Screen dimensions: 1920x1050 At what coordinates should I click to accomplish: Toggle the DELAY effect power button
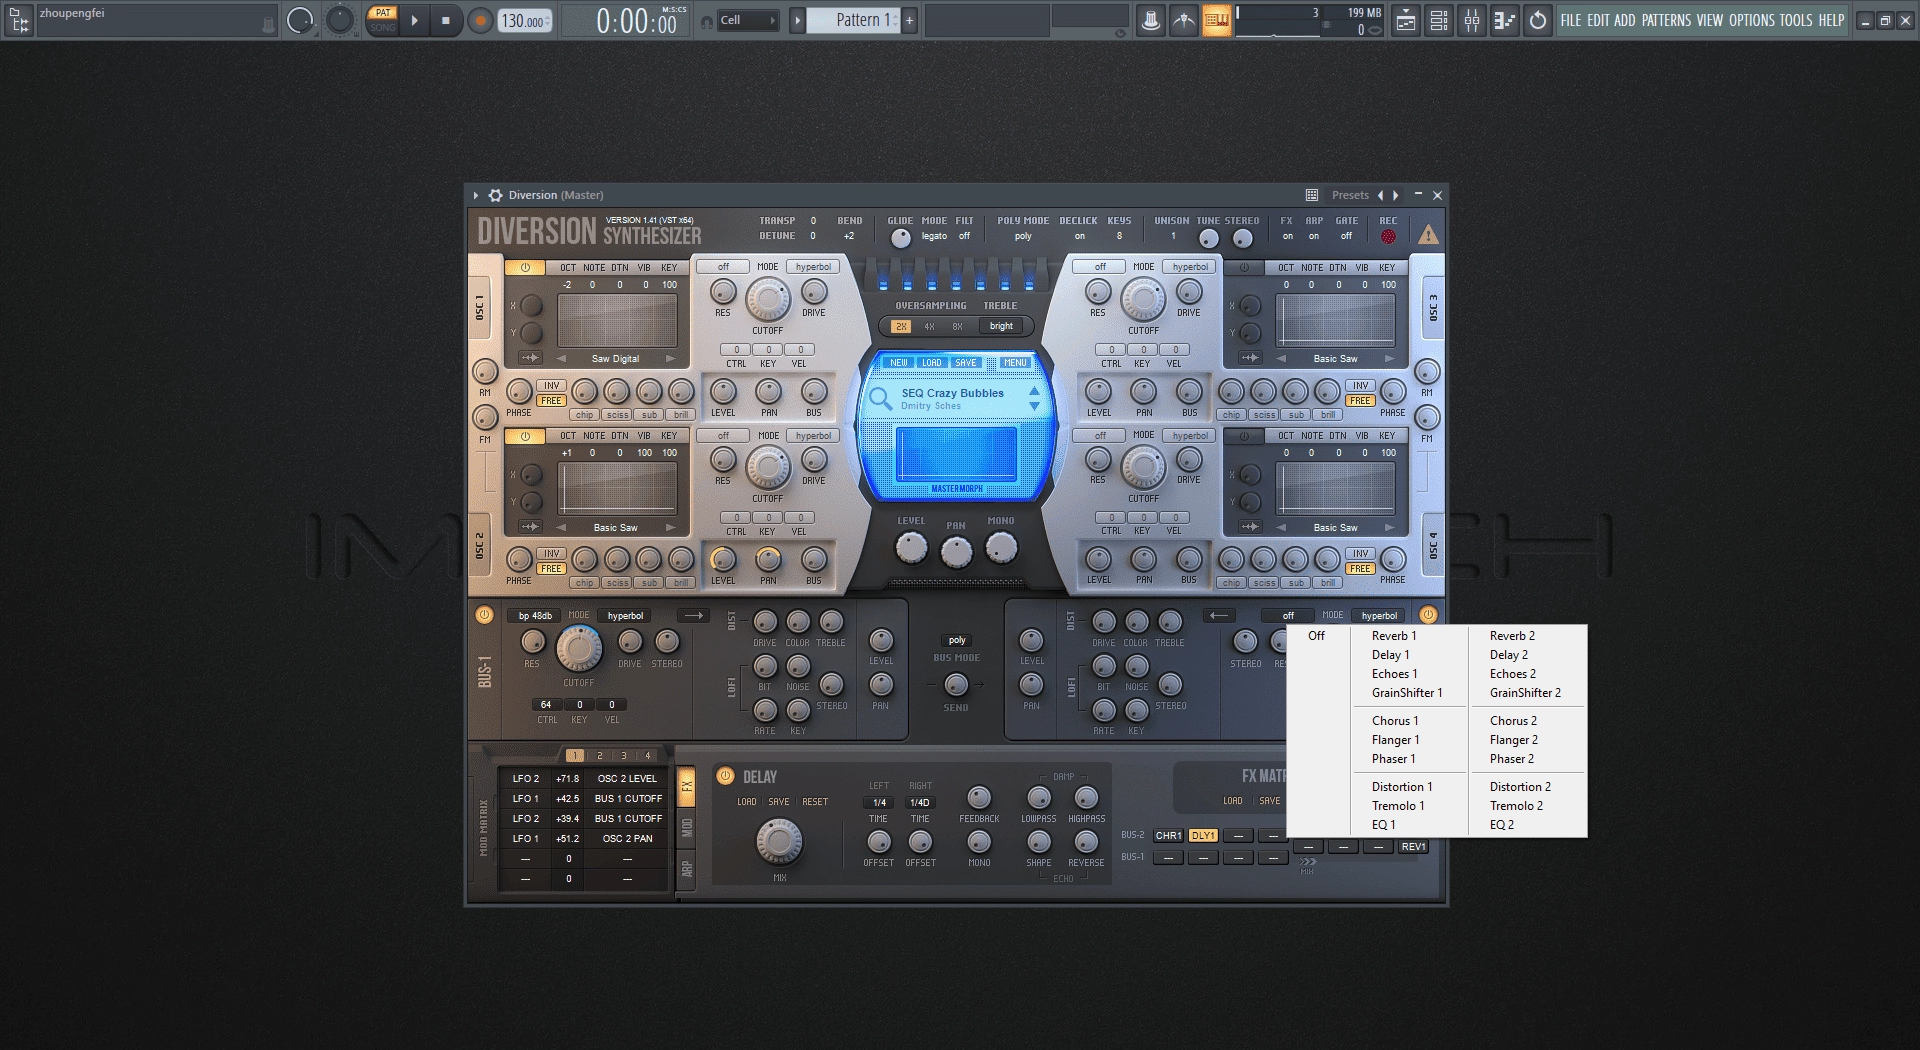click(x=725, y=775)
